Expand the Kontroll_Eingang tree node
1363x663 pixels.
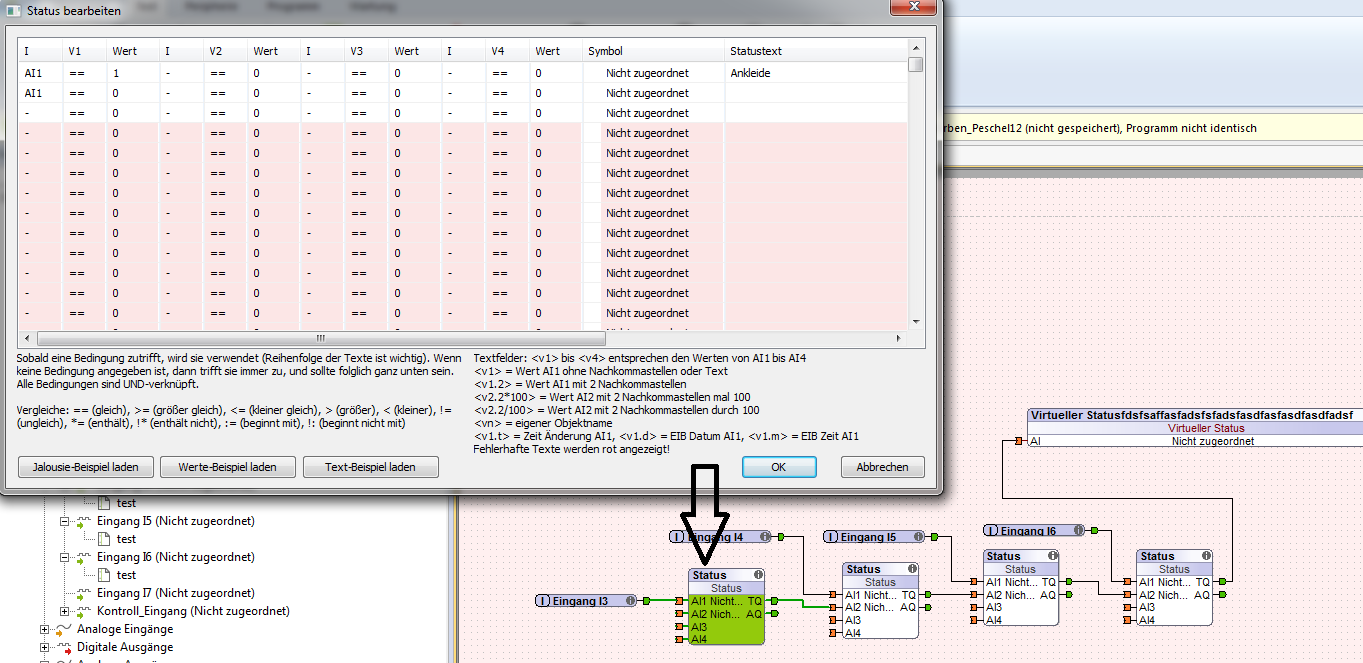coord(64,612)
